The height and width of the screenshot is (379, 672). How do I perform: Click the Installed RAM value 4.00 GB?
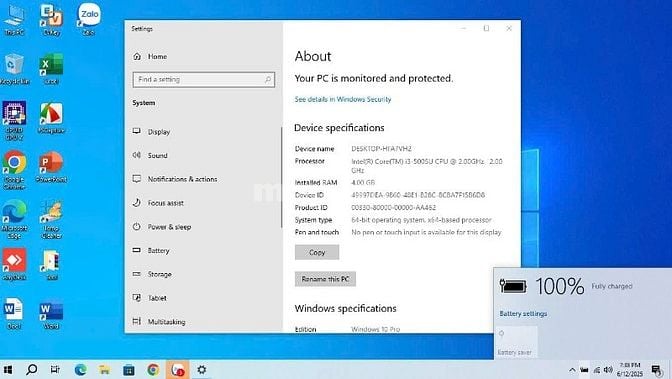(363, 183)
